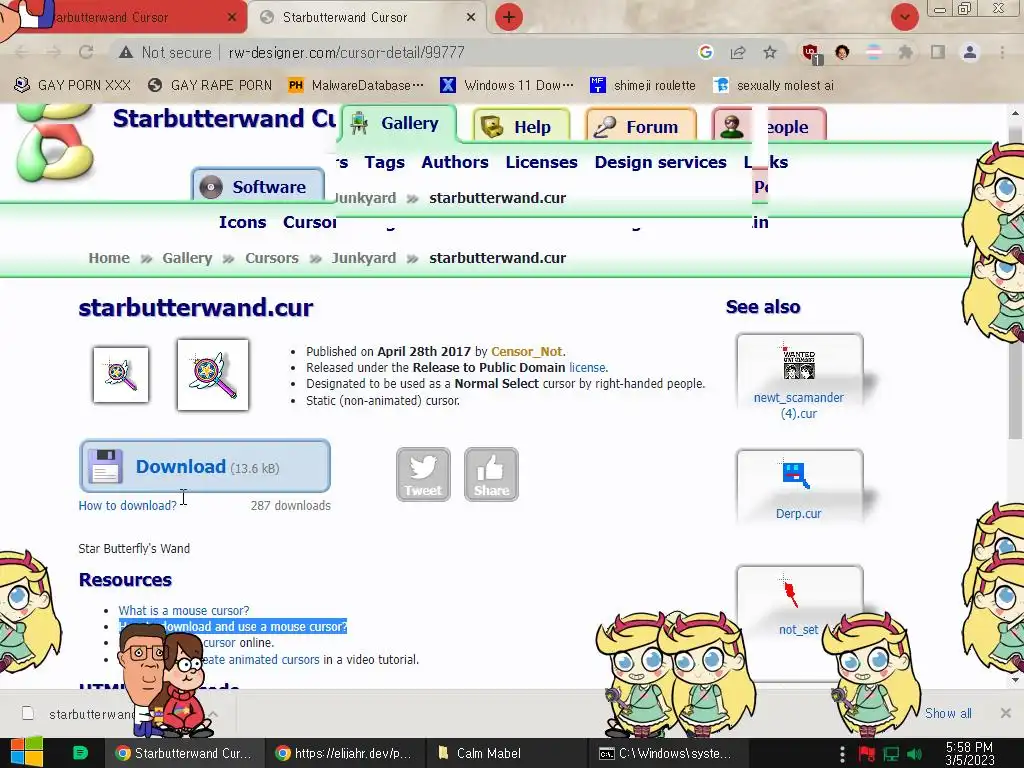Open the taskbar clock 5:58 PM

pos(970,754)
